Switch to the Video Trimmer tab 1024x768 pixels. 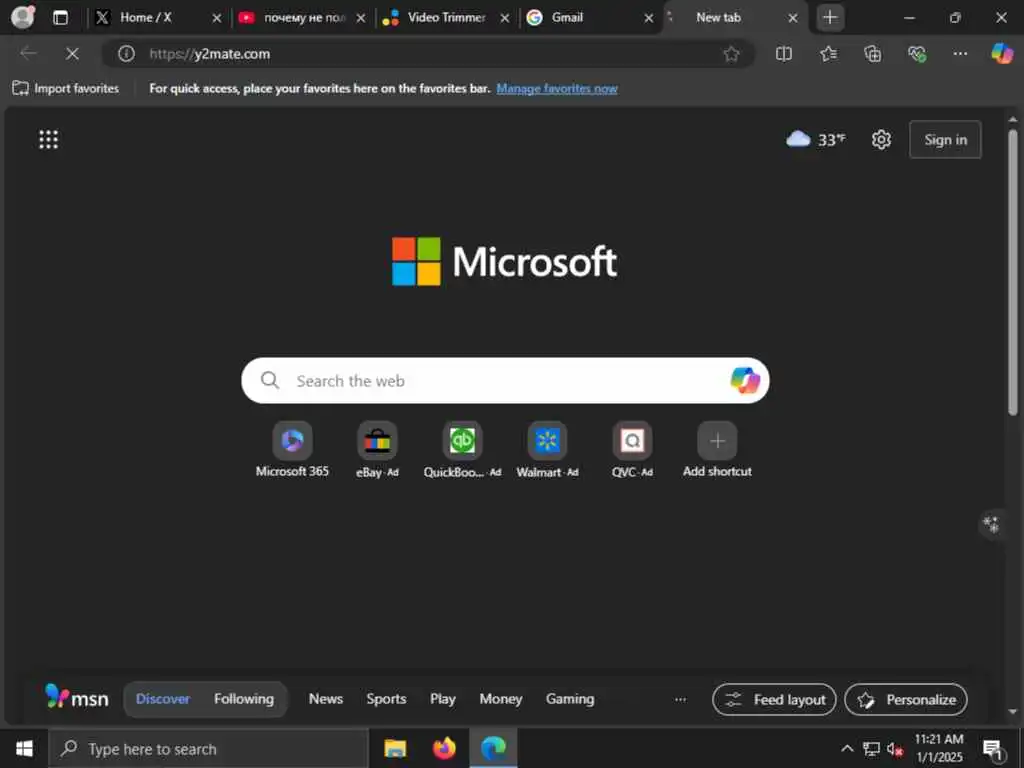point(446,18)
